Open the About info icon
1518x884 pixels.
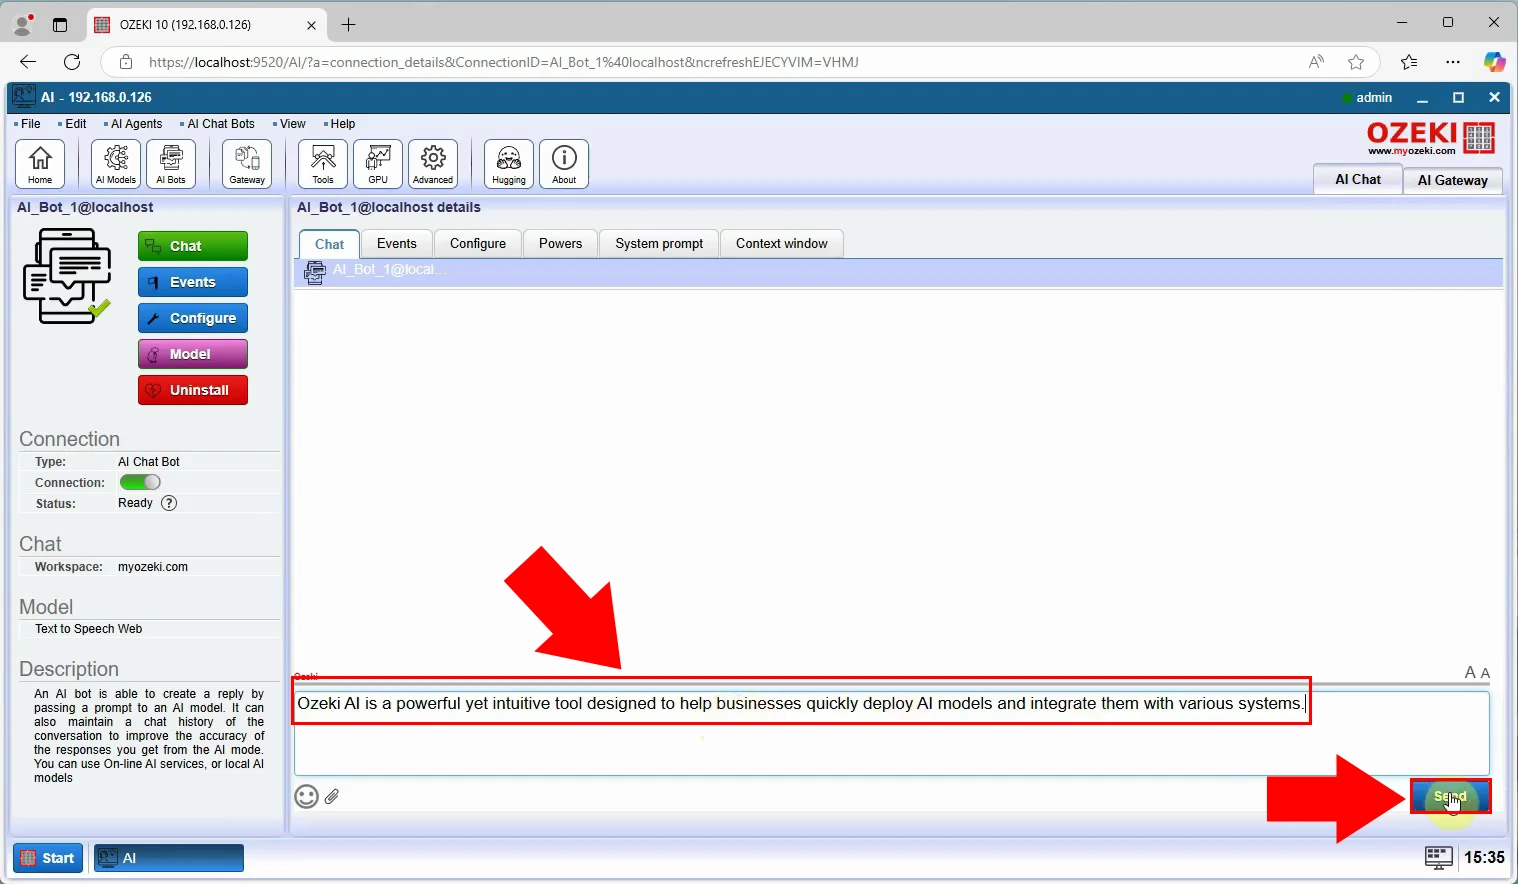point(564,164)
